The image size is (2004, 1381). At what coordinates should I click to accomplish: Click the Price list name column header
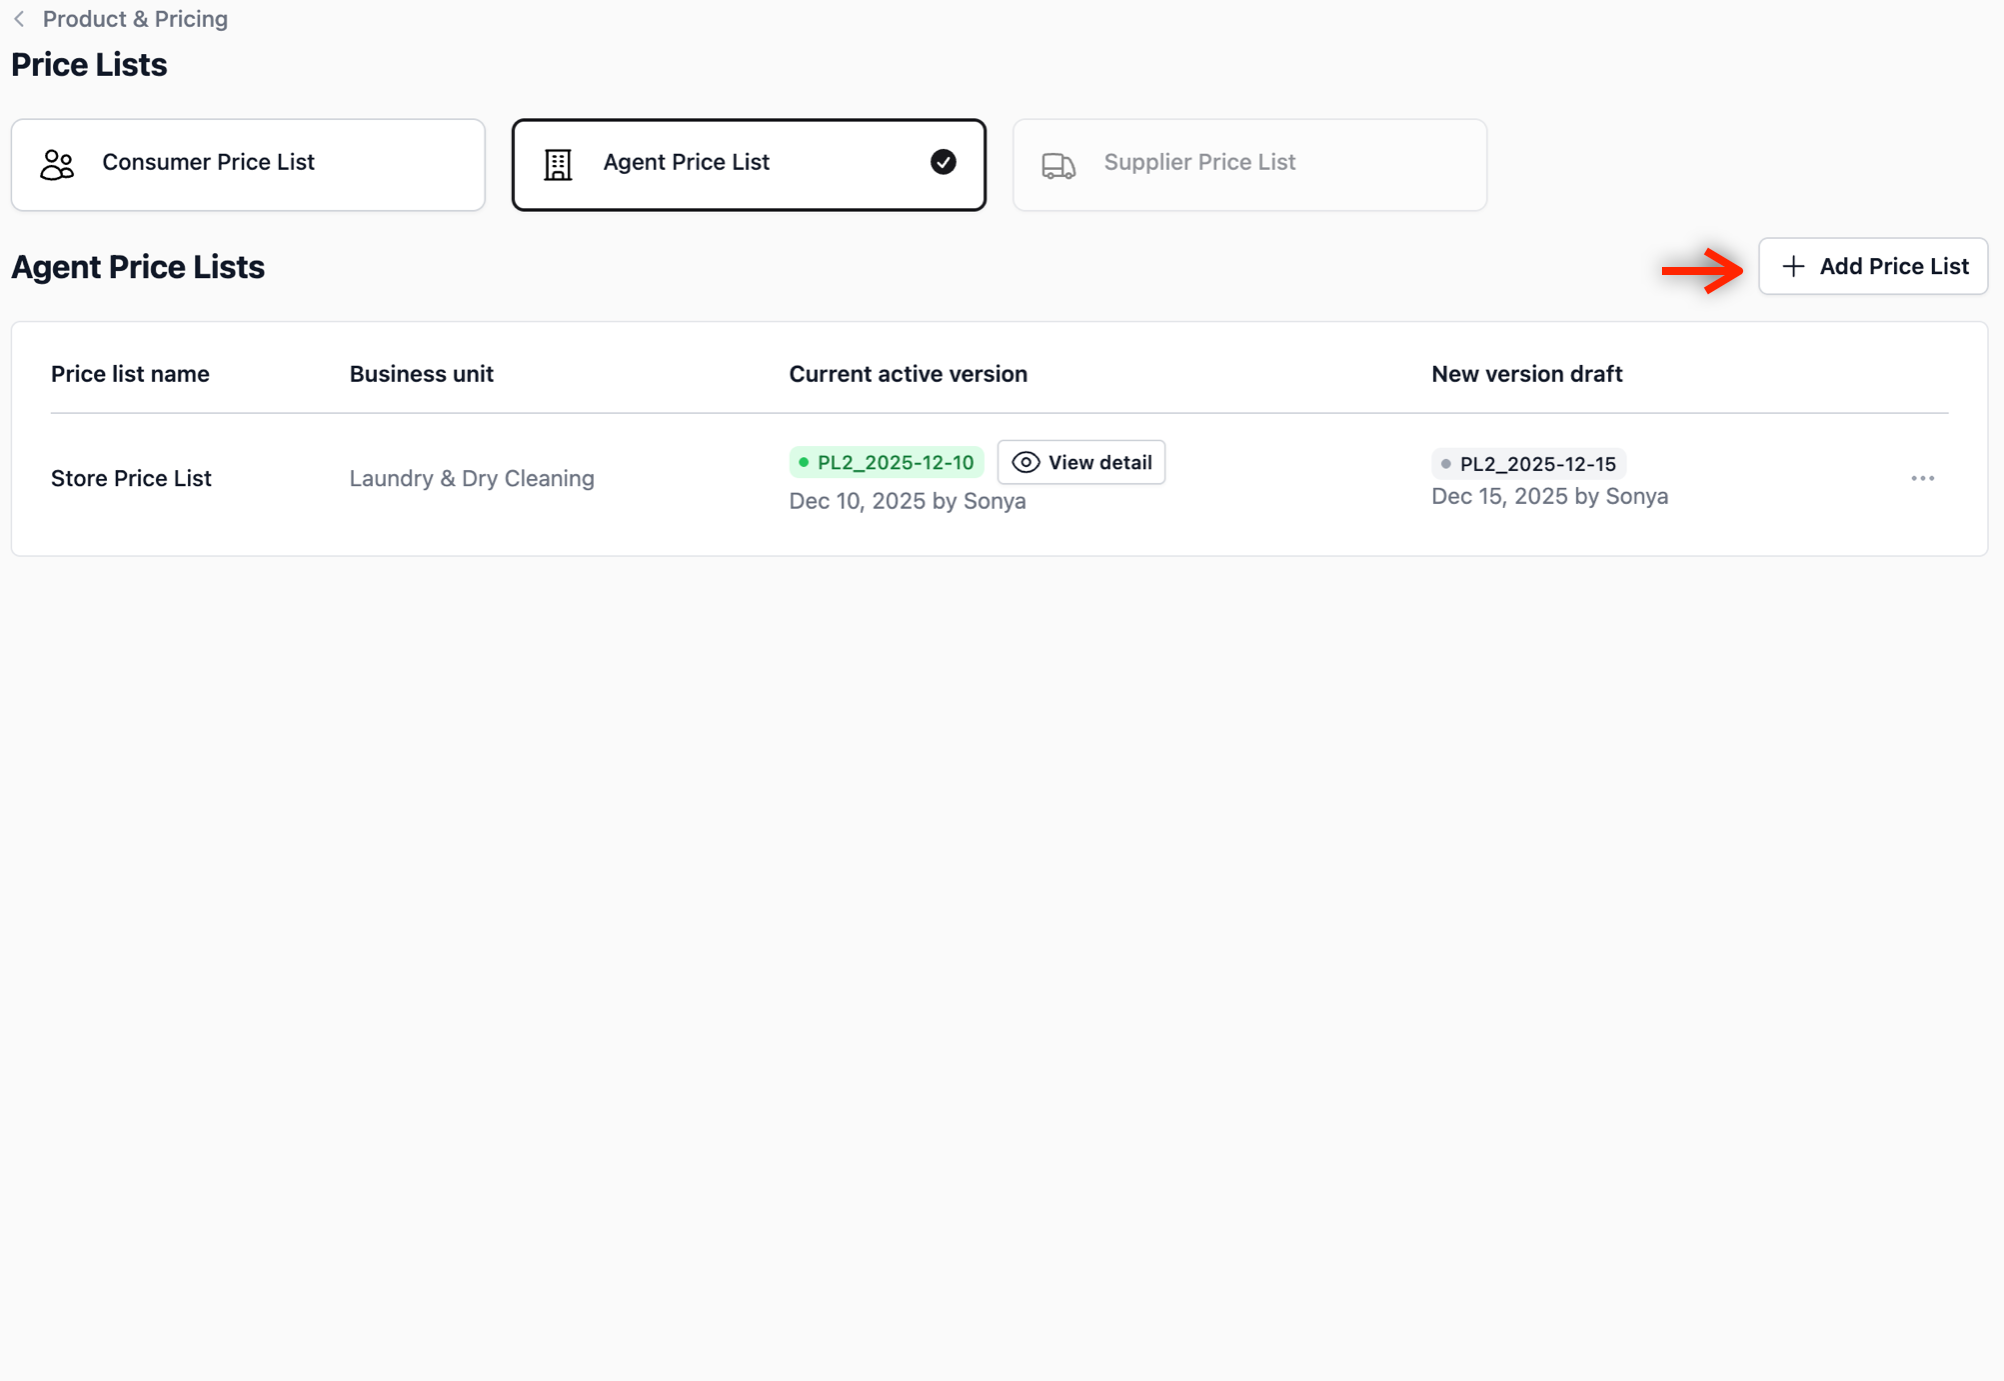[130, 374]
